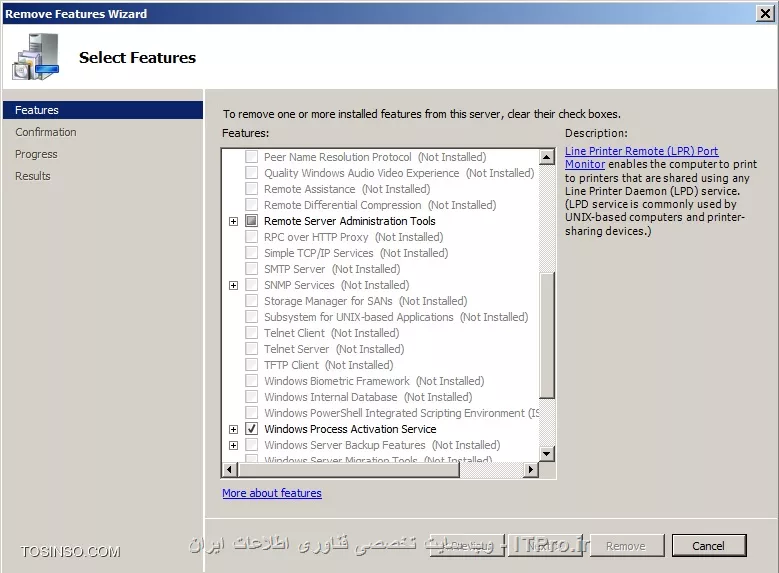Select the SMTP Server (Not Installed) row
This screenshot has width=779, height=573.
(332, 269)
